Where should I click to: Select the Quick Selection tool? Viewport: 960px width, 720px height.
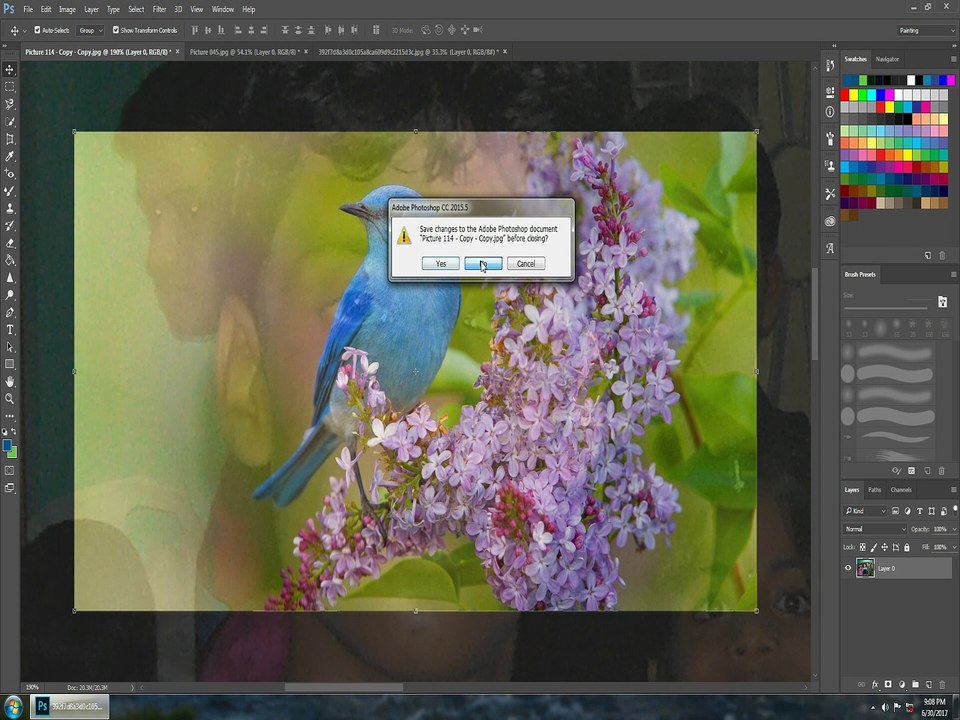[10, 122]
